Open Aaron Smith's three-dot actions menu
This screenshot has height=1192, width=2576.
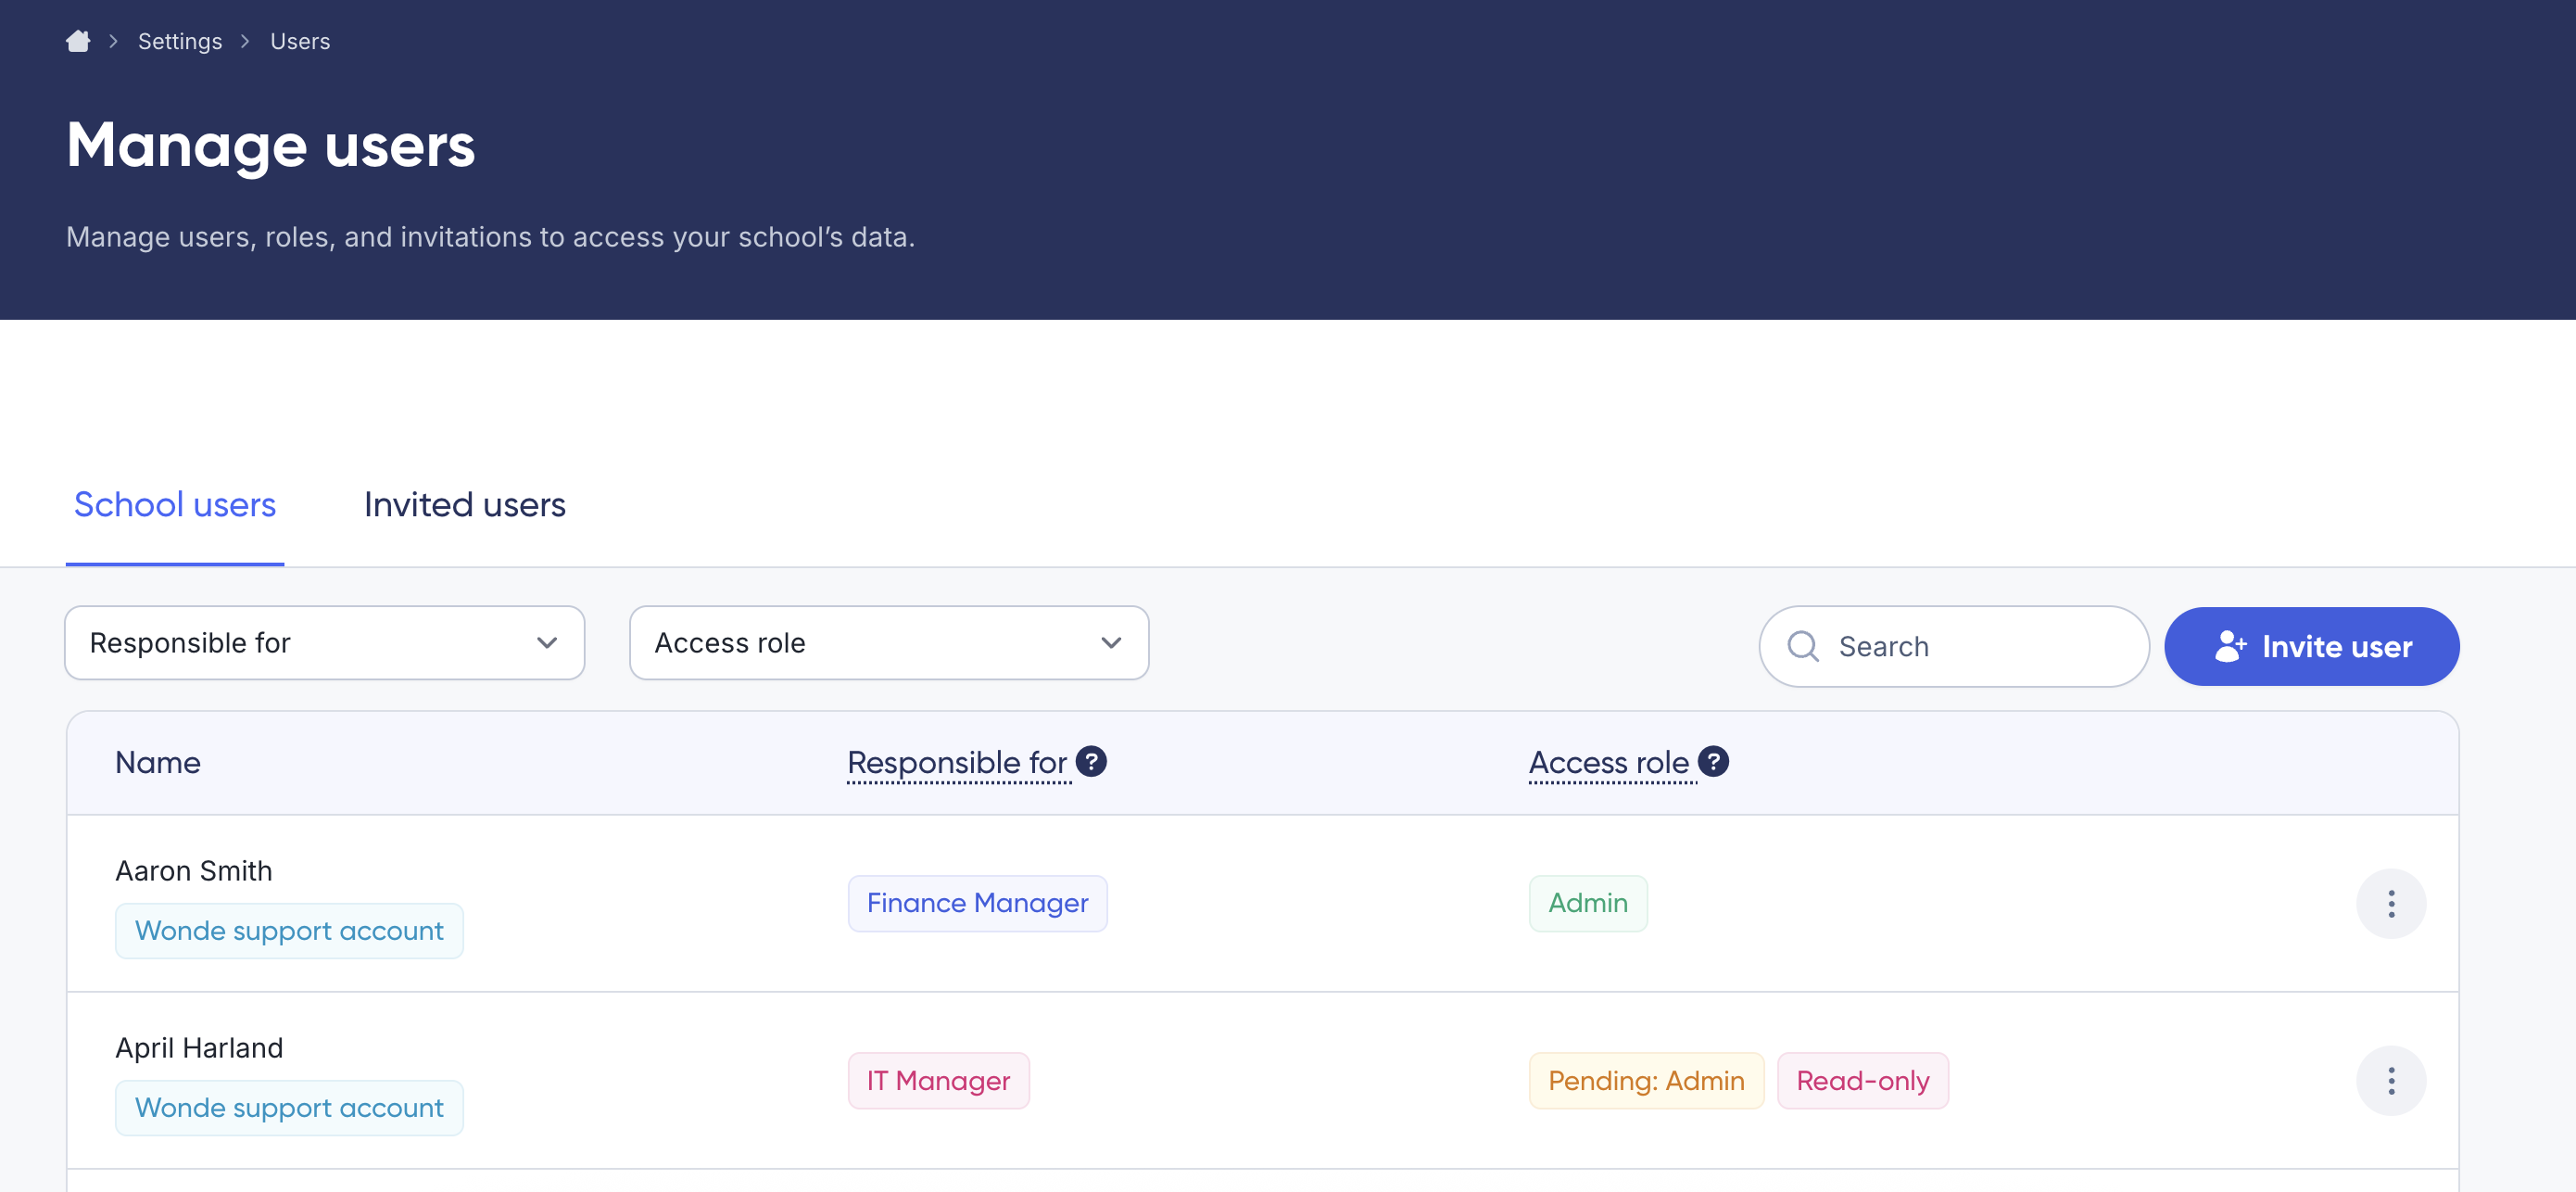(2390, 903)
